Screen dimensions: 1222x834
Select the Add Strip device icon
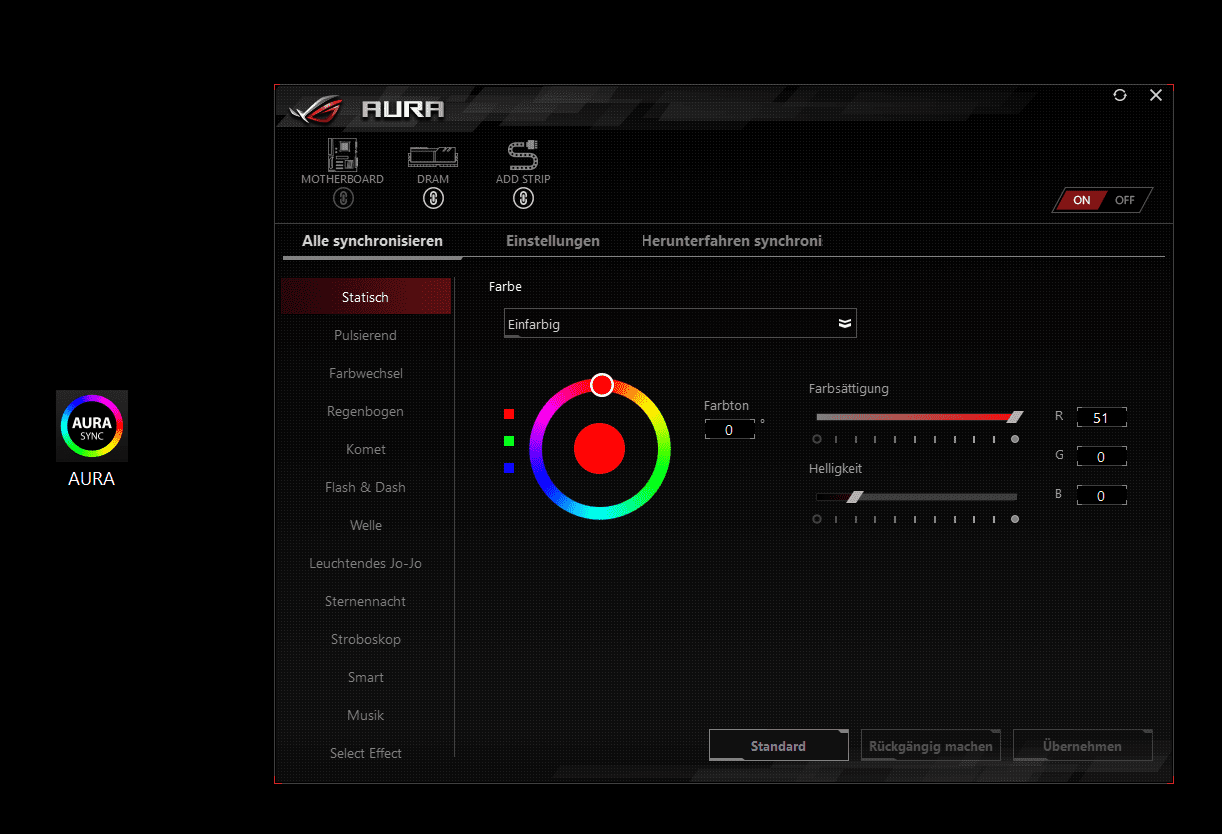point(523,154)
